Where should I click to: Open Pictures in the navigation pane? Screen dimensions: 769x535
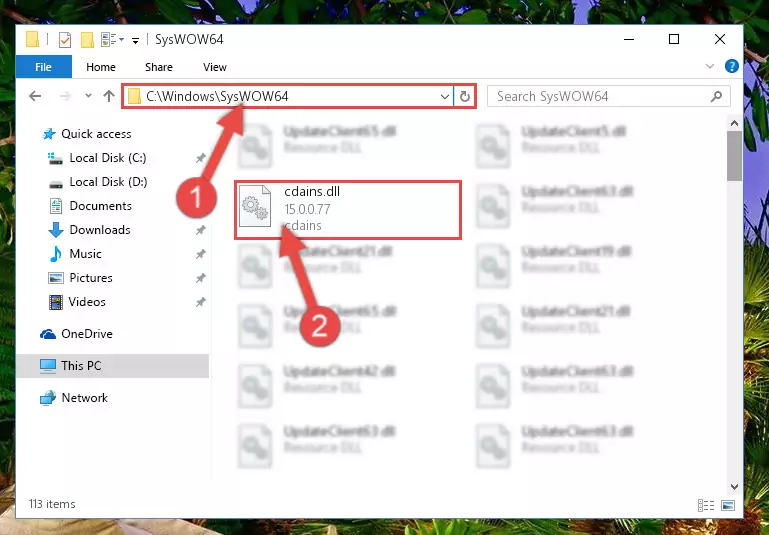click(91, 278)
